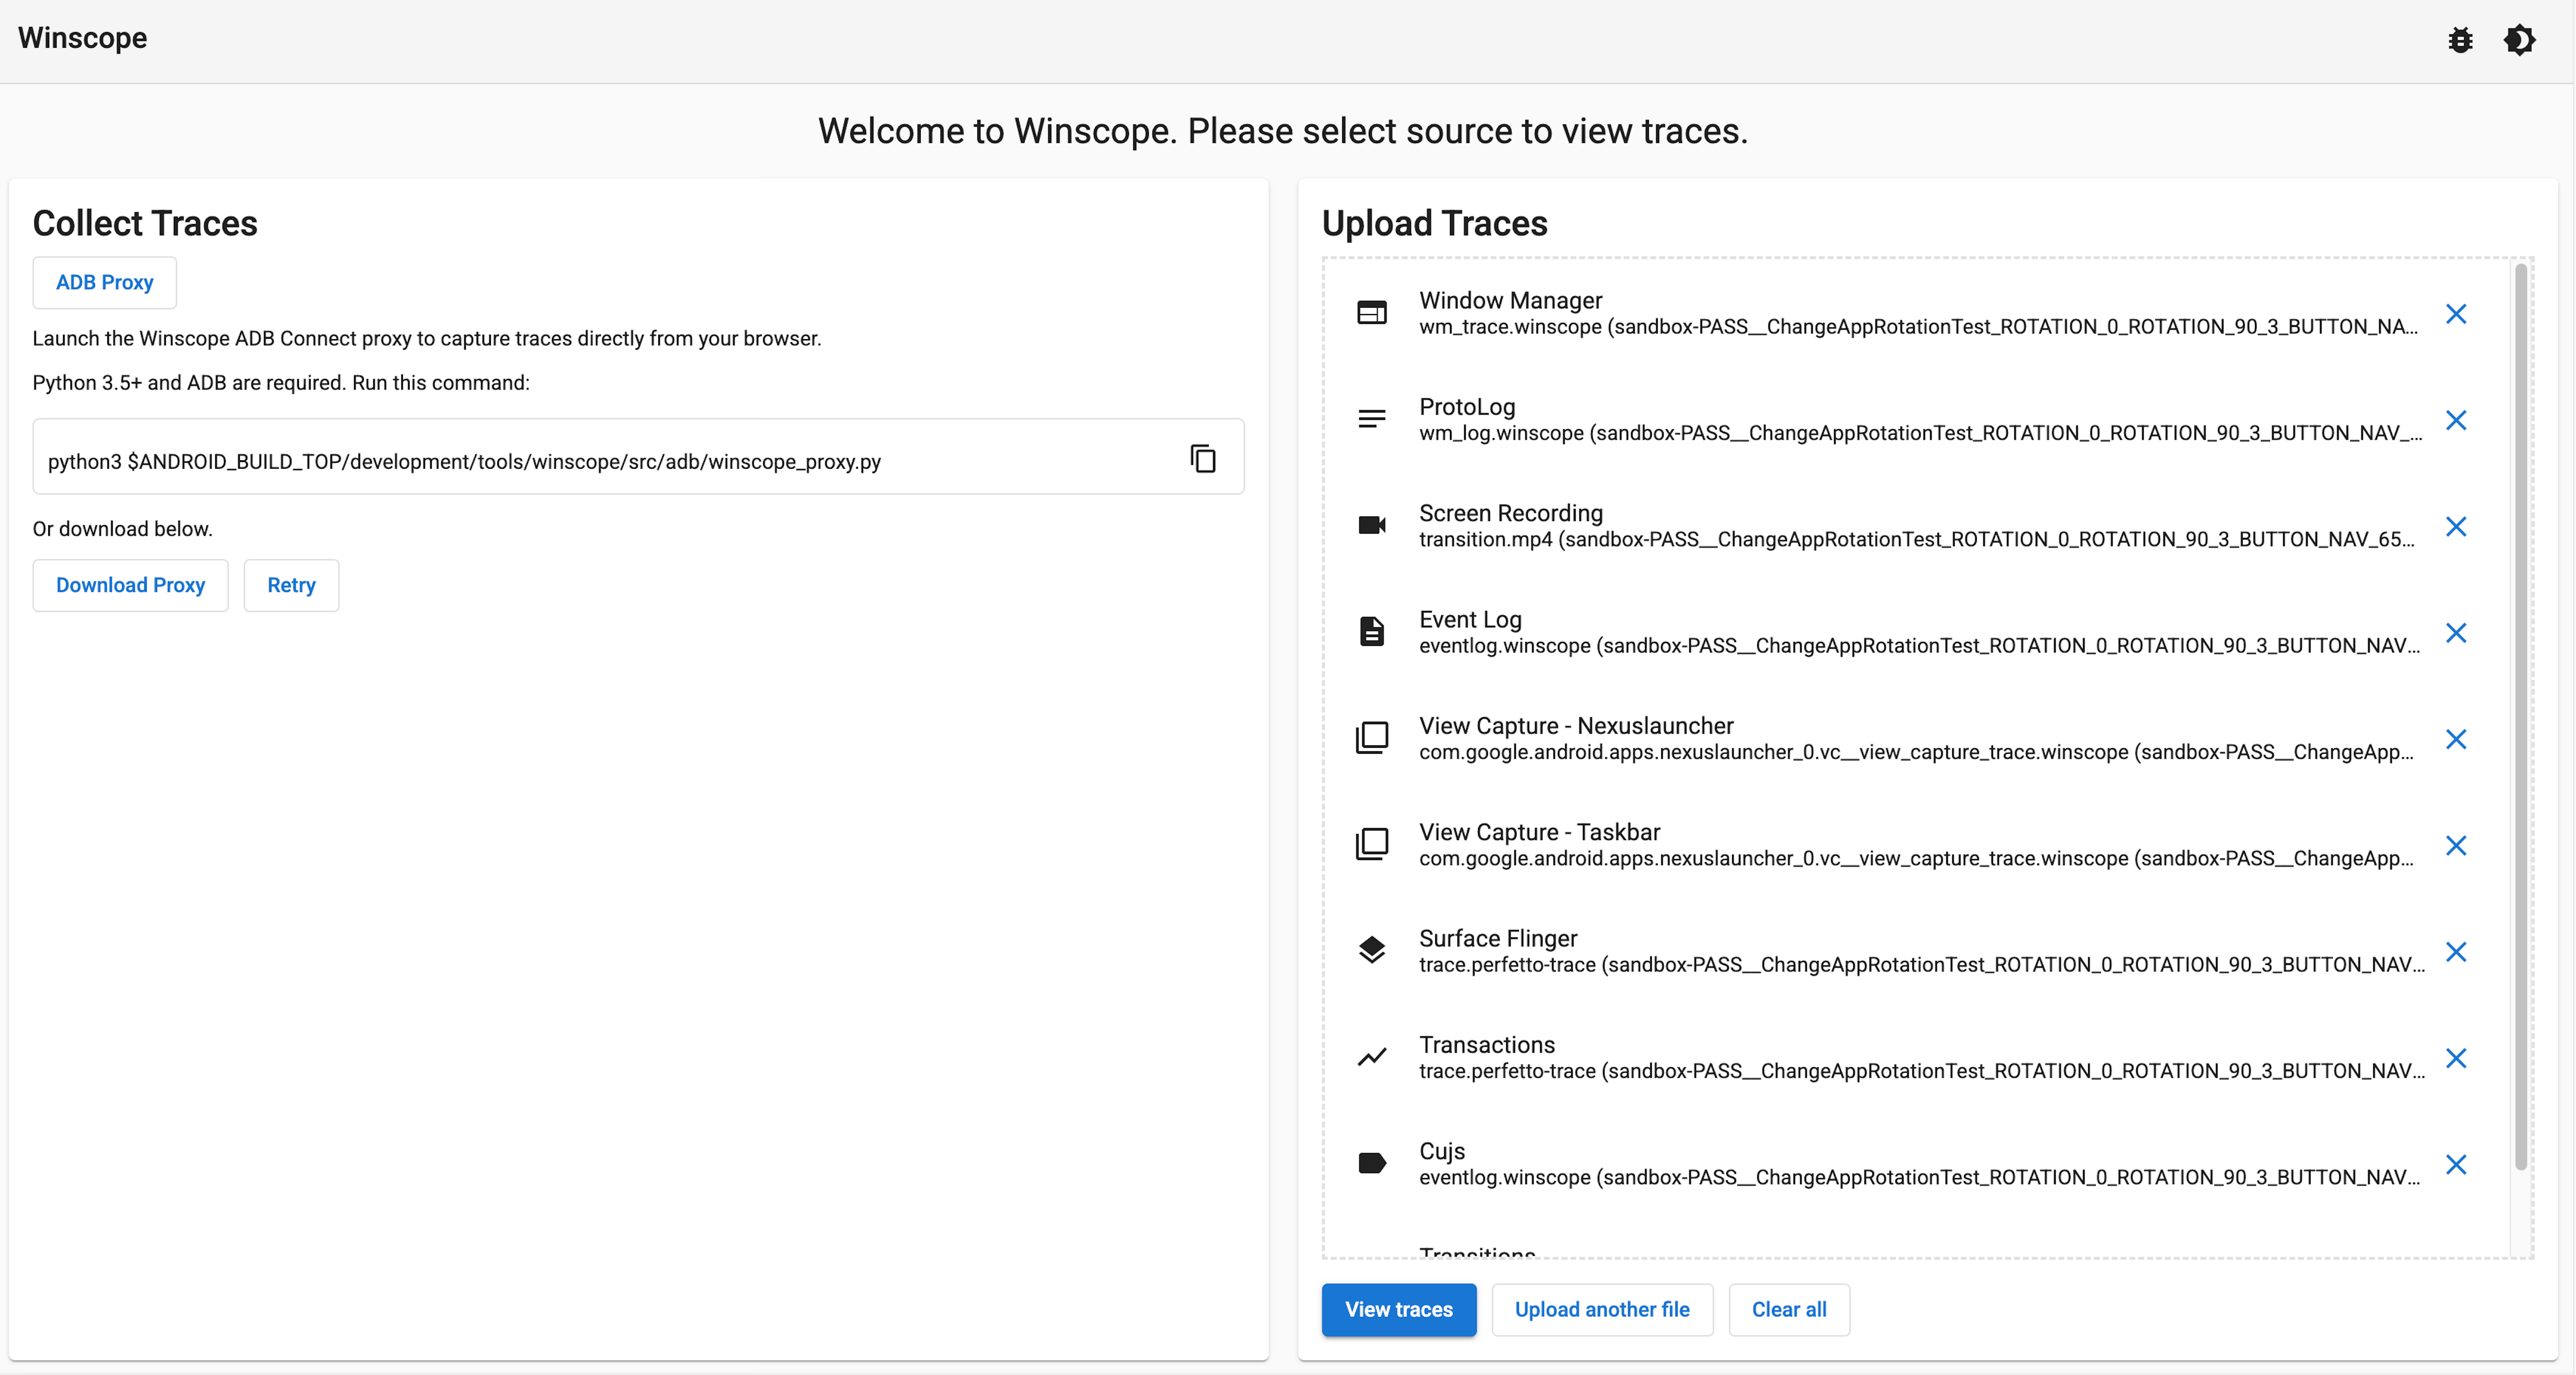Click the Surface Flinger layers icon

click(x=1371, y=950)
